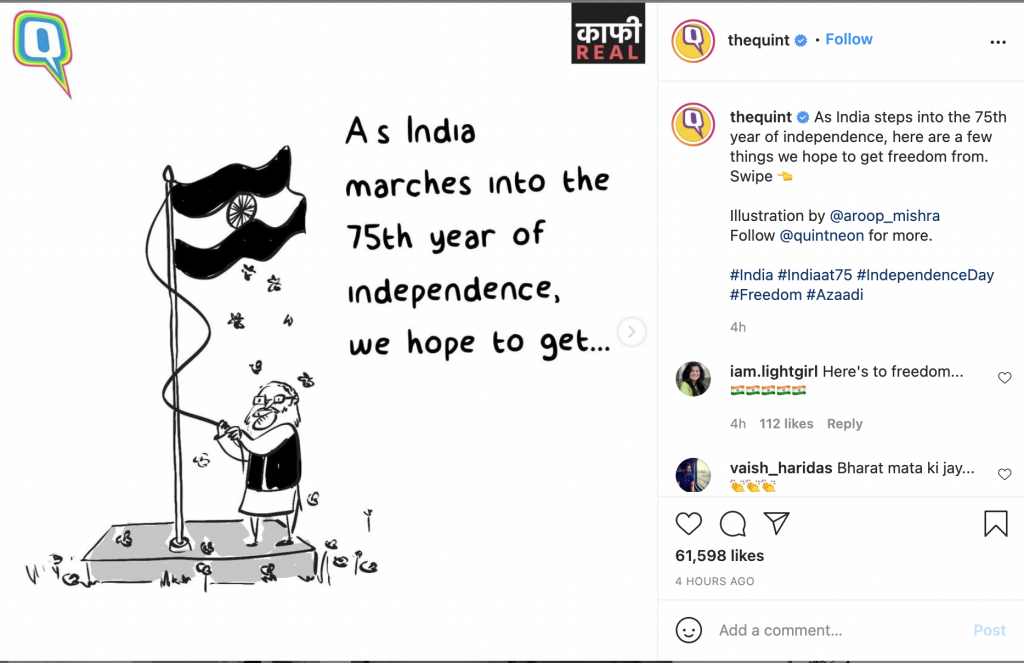This screenshot has height=663, width=1024.
Task: Save the post with the bookmark icon
Action: click(x=996, y=523)
